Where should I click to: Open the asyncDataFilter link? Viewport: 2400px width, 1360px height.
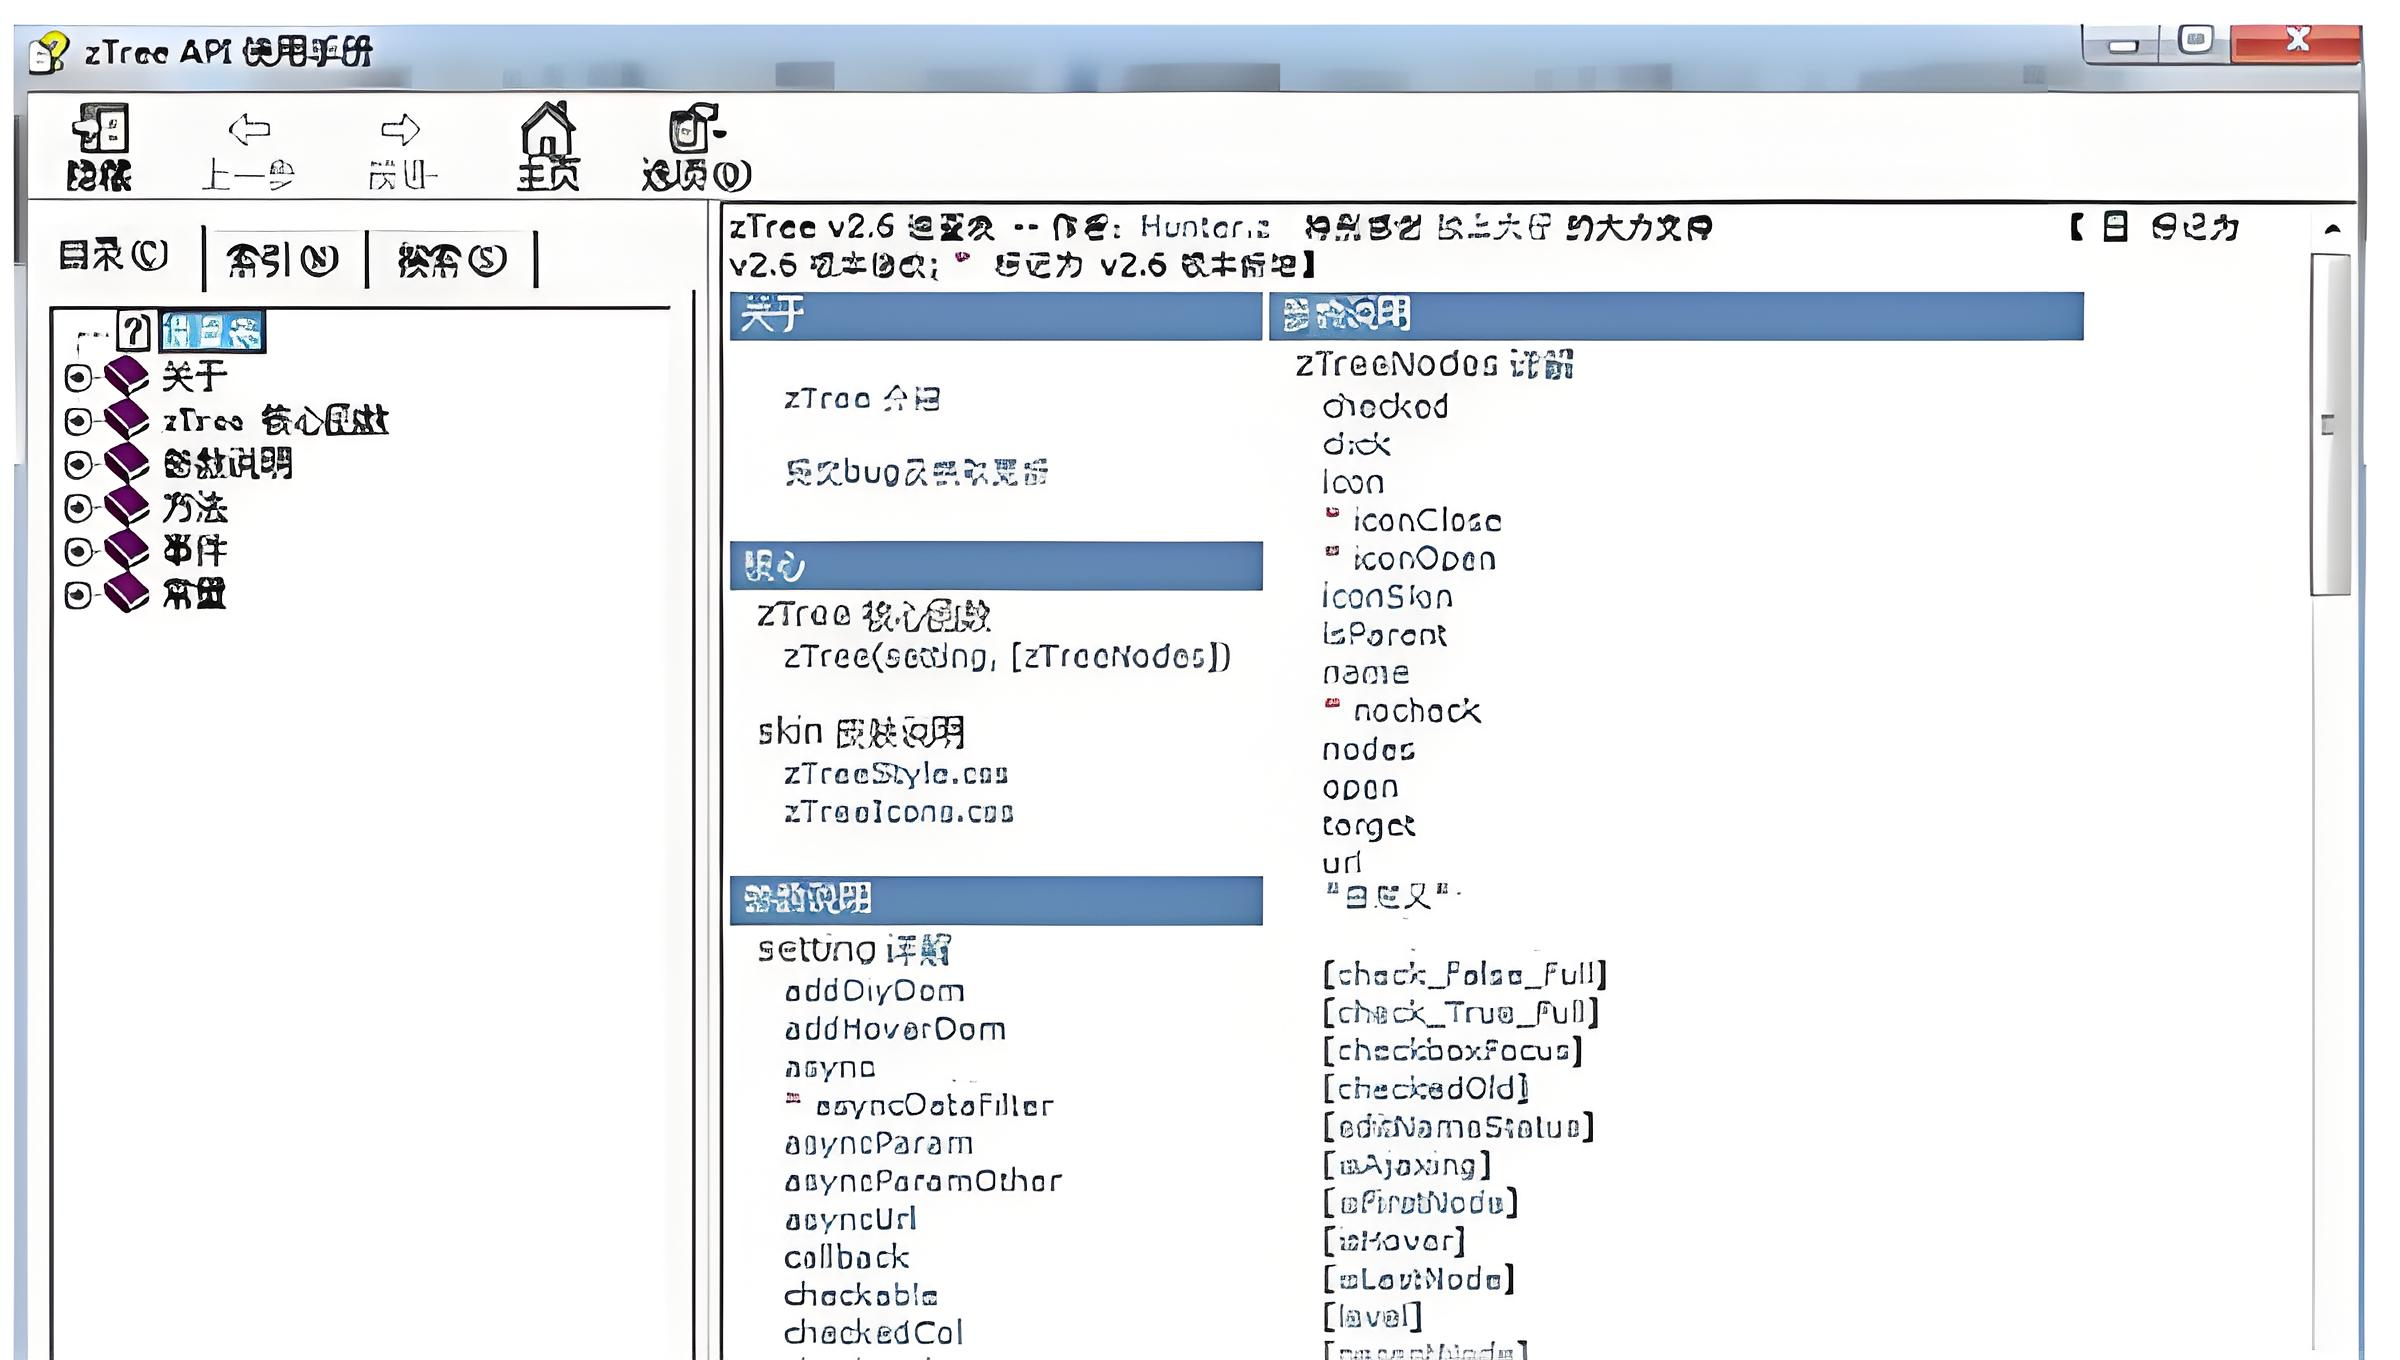(934, 1105)
